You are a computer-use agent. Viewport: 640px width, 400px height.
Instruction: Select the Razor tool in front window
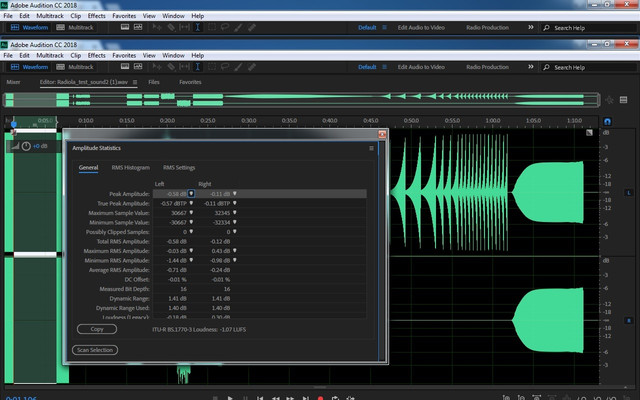click(x=171, y=67)
